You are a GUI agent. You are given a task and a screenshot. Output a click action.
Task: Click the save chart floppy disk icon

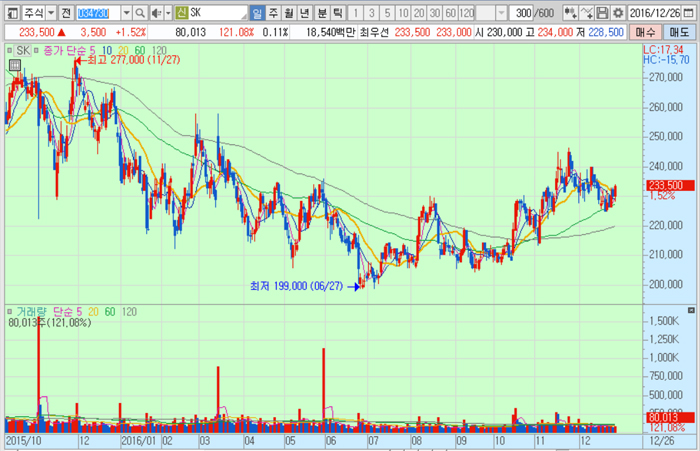pos(603,13)
